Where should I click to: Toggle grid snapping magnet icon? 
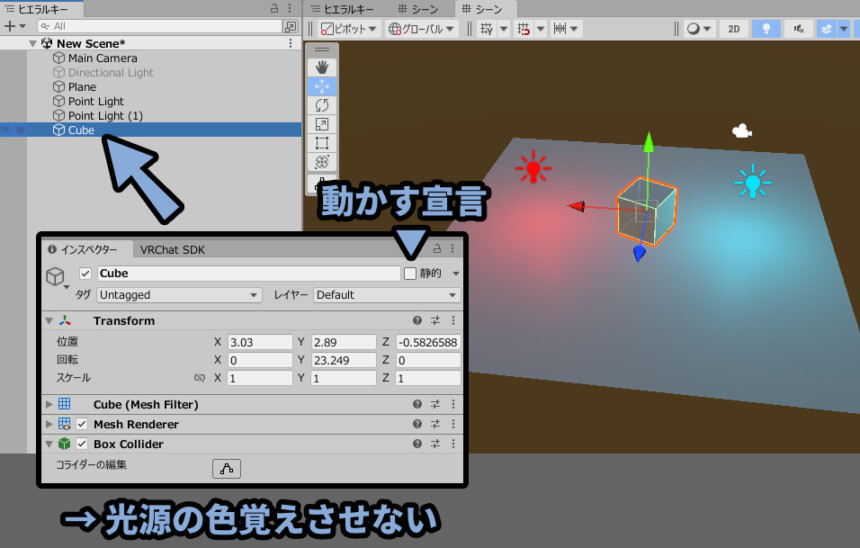coord(524,29)
